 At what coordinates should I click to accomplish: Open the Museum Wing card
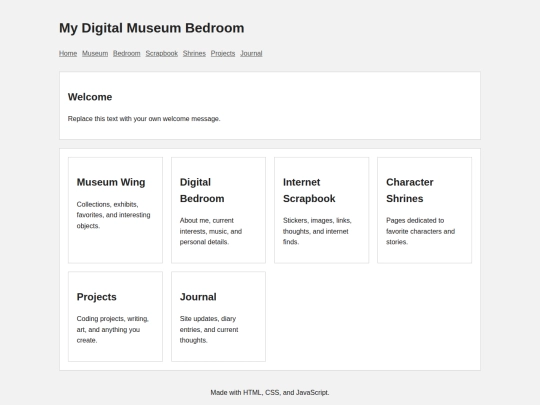(115, 210)
